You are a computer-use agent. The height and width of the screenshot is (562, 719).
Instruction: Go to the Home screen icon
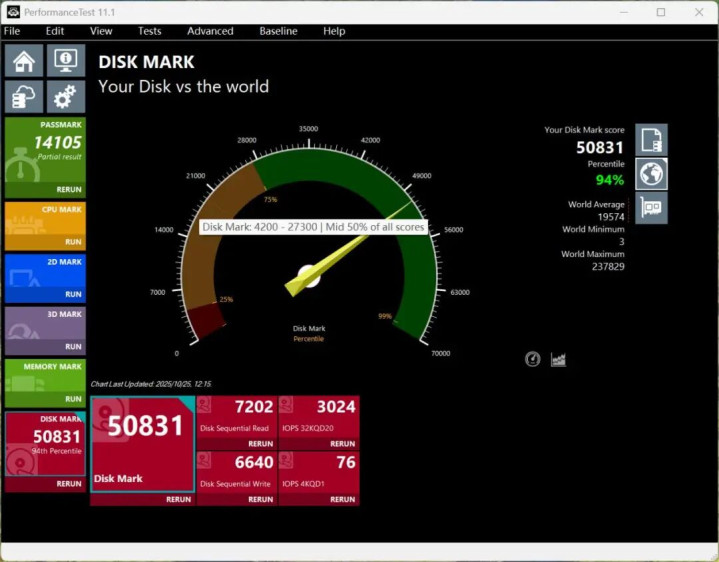[24, 61]
